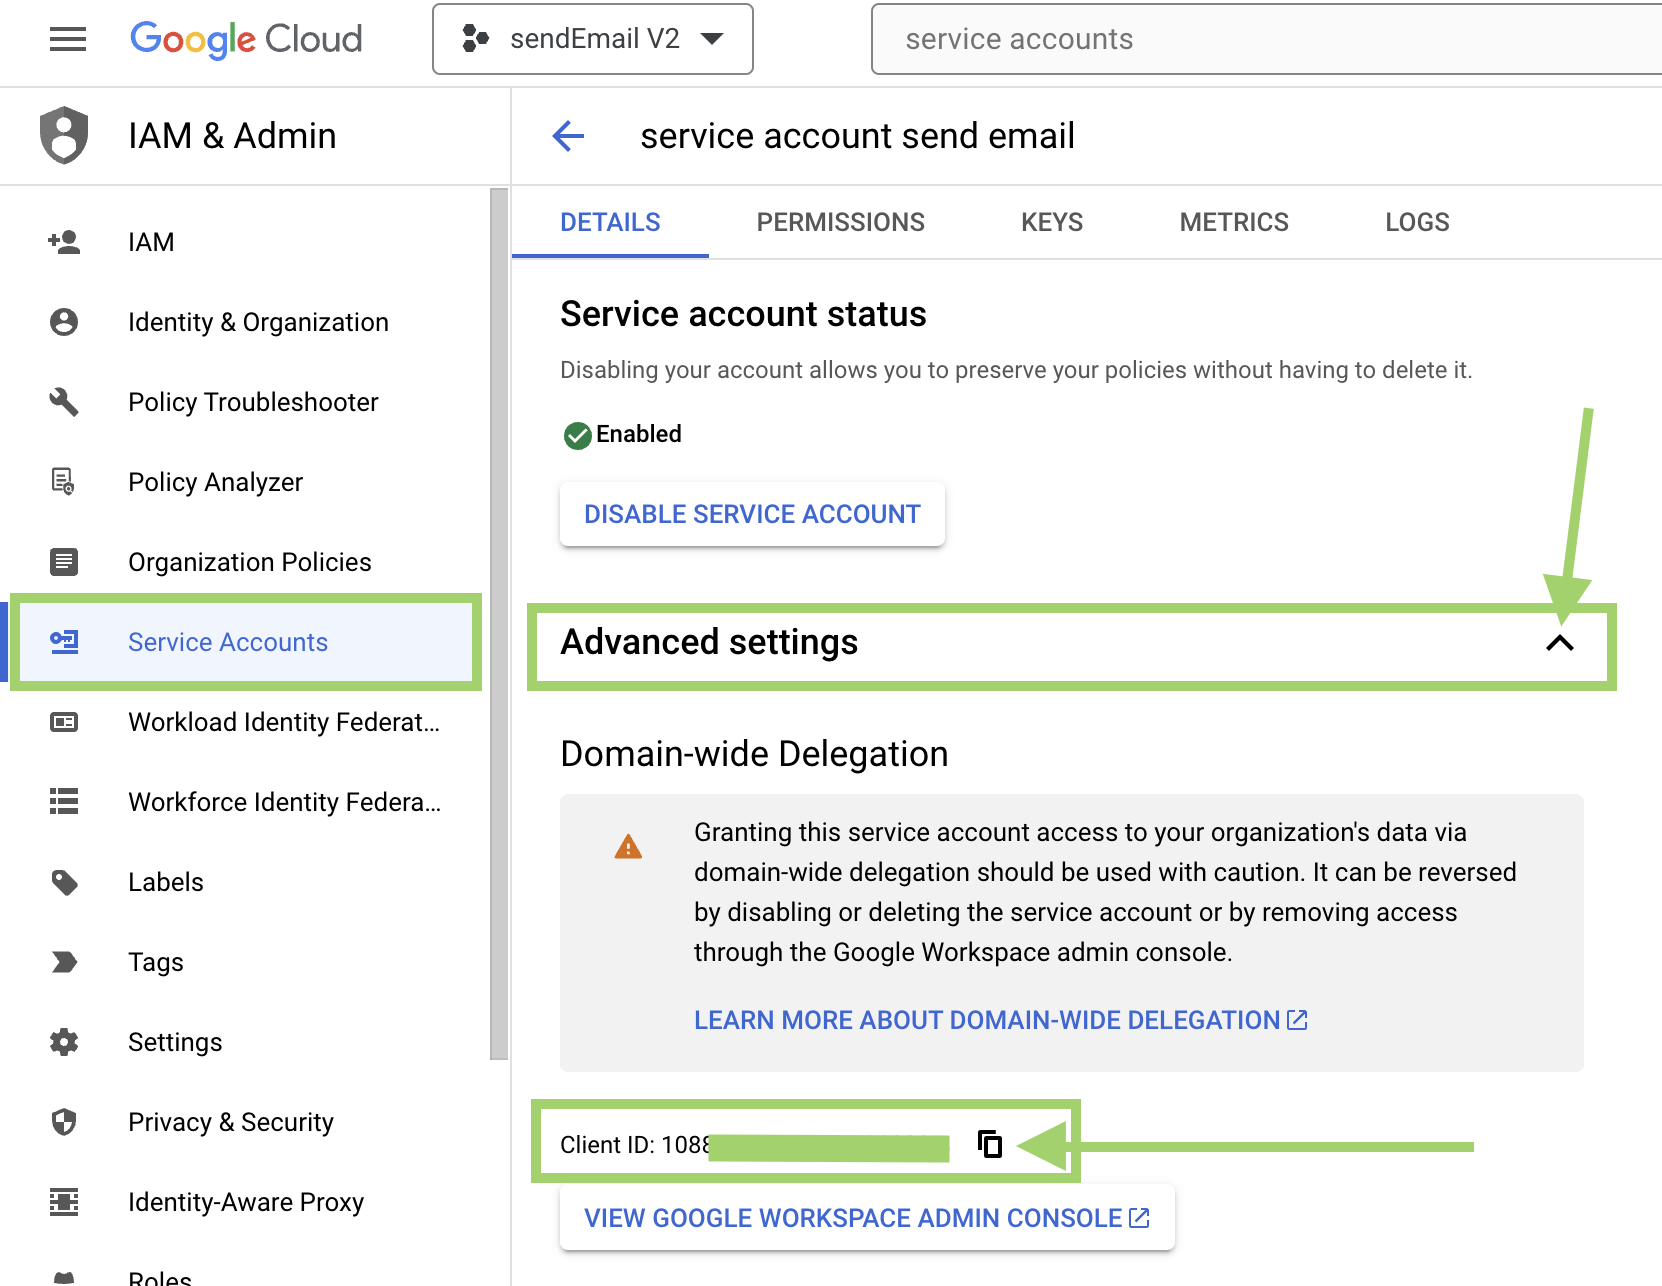The image size is (1662, 1286).
Task: Copy the Client ID to clipboard
Action: (989, 1143)
